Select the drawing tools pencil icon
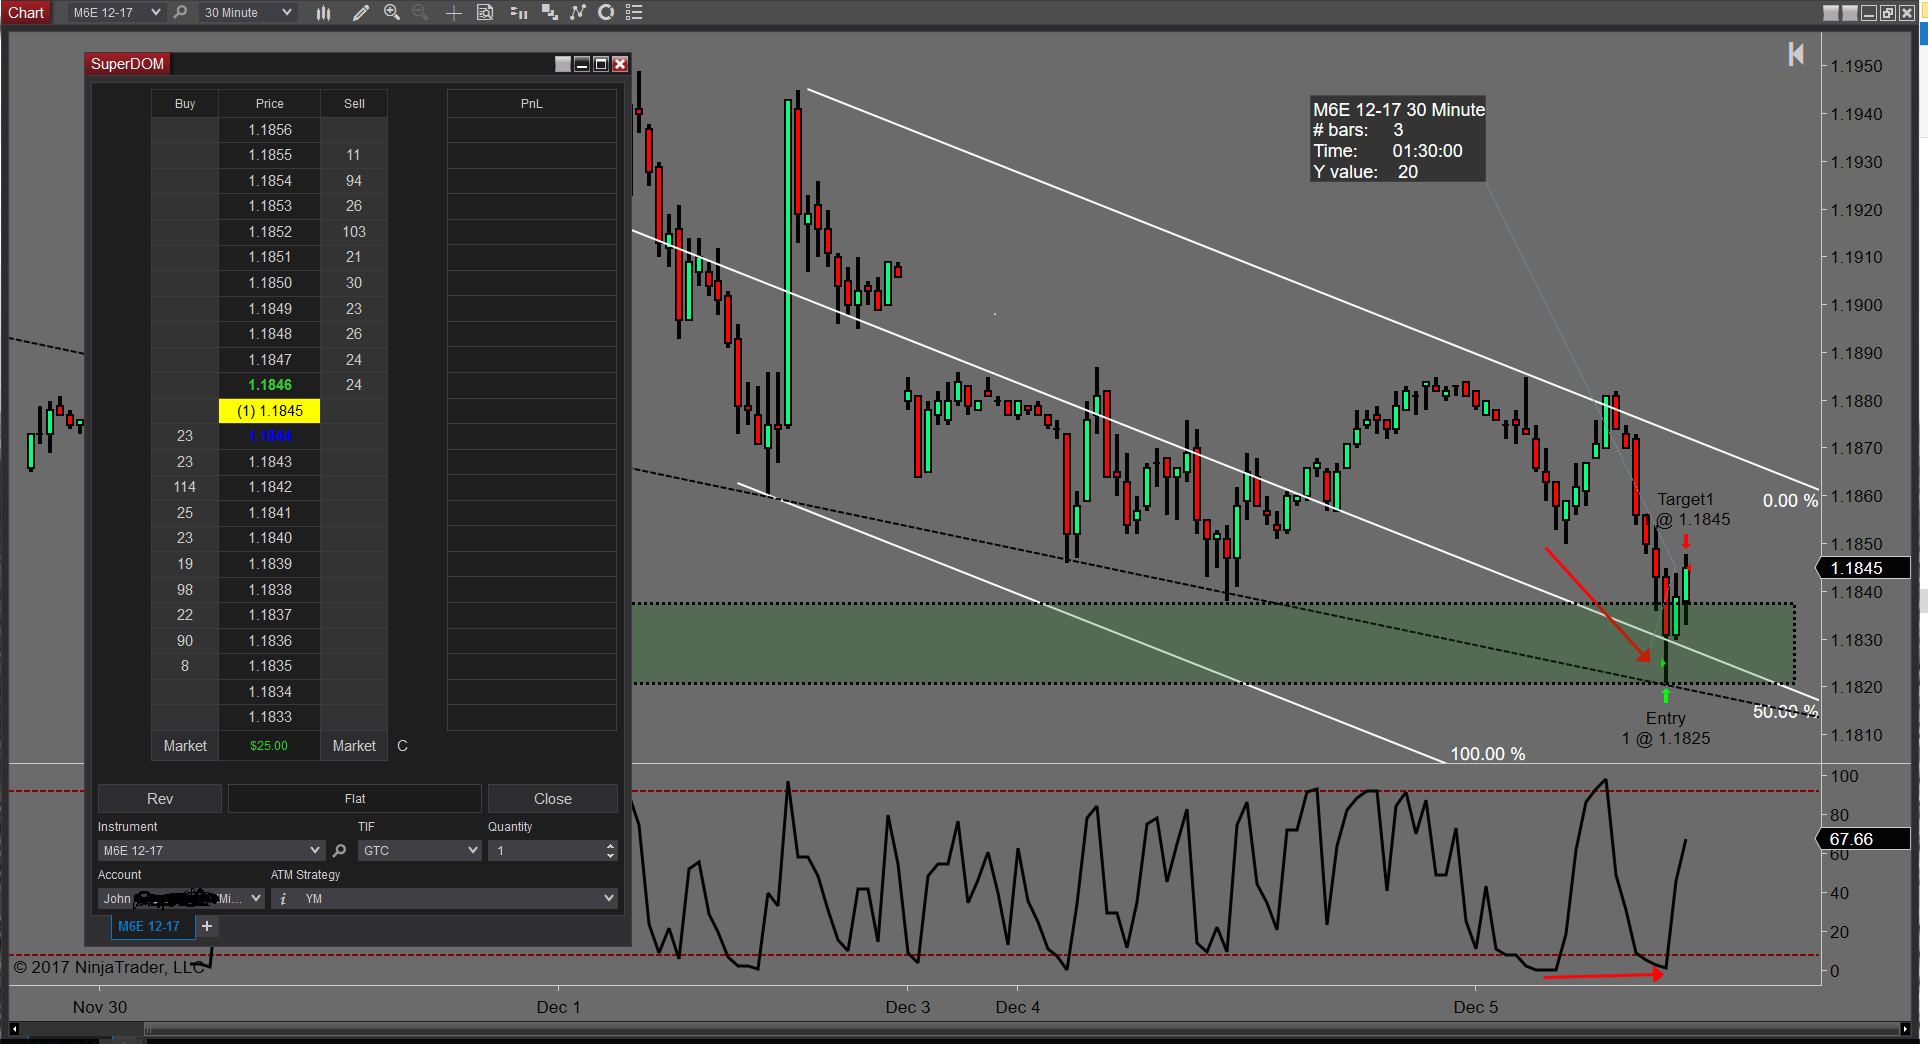 361,12
